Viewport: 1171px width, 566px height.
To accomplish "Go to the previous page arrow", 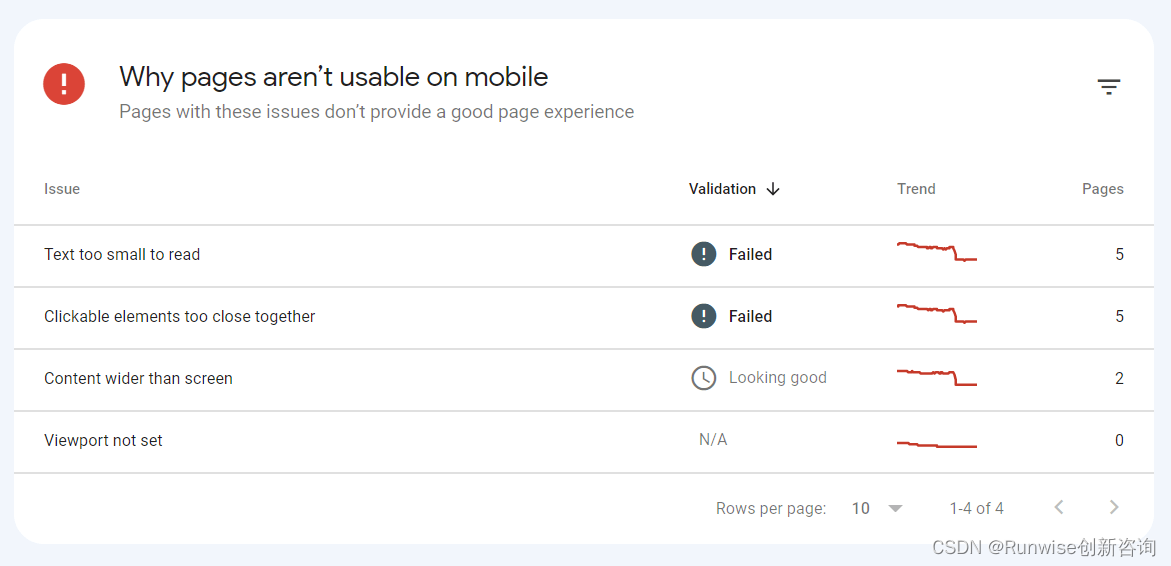I will click(x=1059, y=508).
